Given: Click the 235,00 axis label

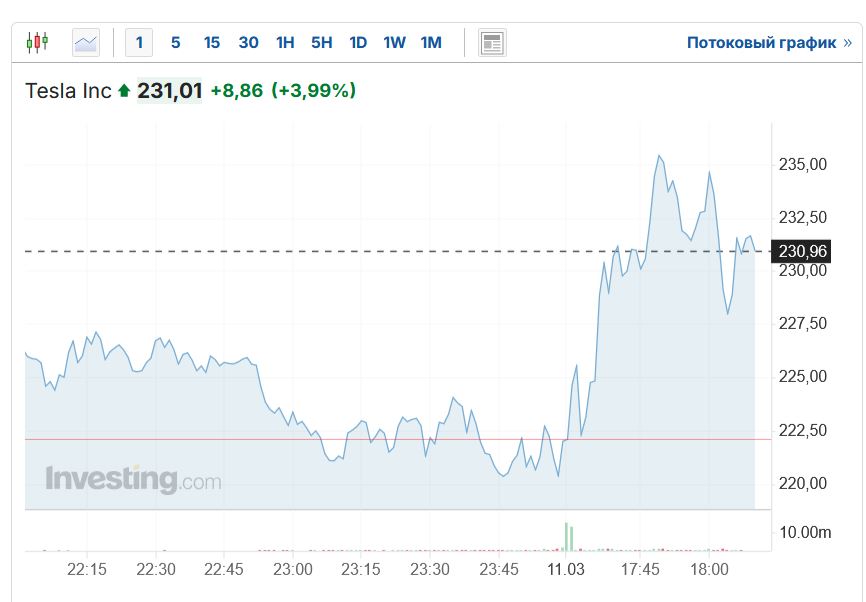Looking at the screenshot, I should pos(802,164).
